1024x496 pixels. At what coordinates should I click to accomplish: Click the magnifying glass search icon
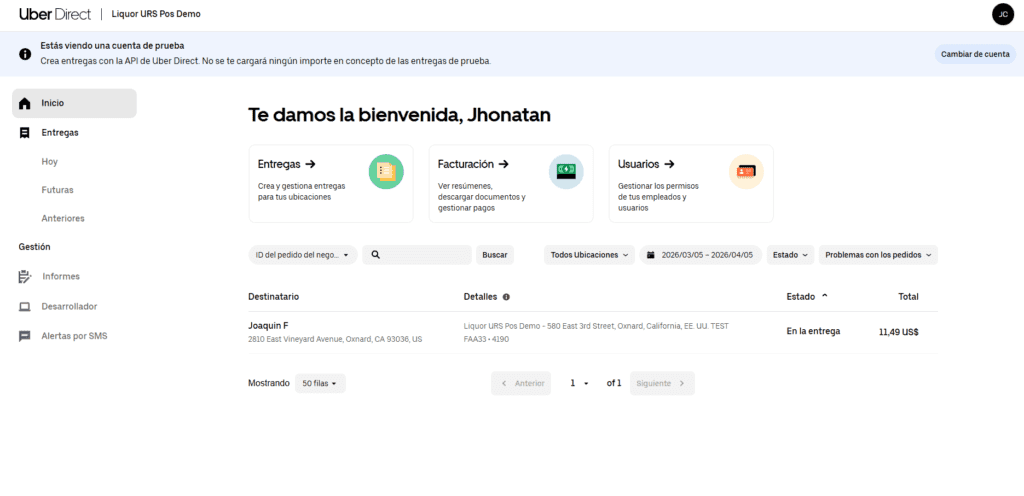click(x=376, y=255)
